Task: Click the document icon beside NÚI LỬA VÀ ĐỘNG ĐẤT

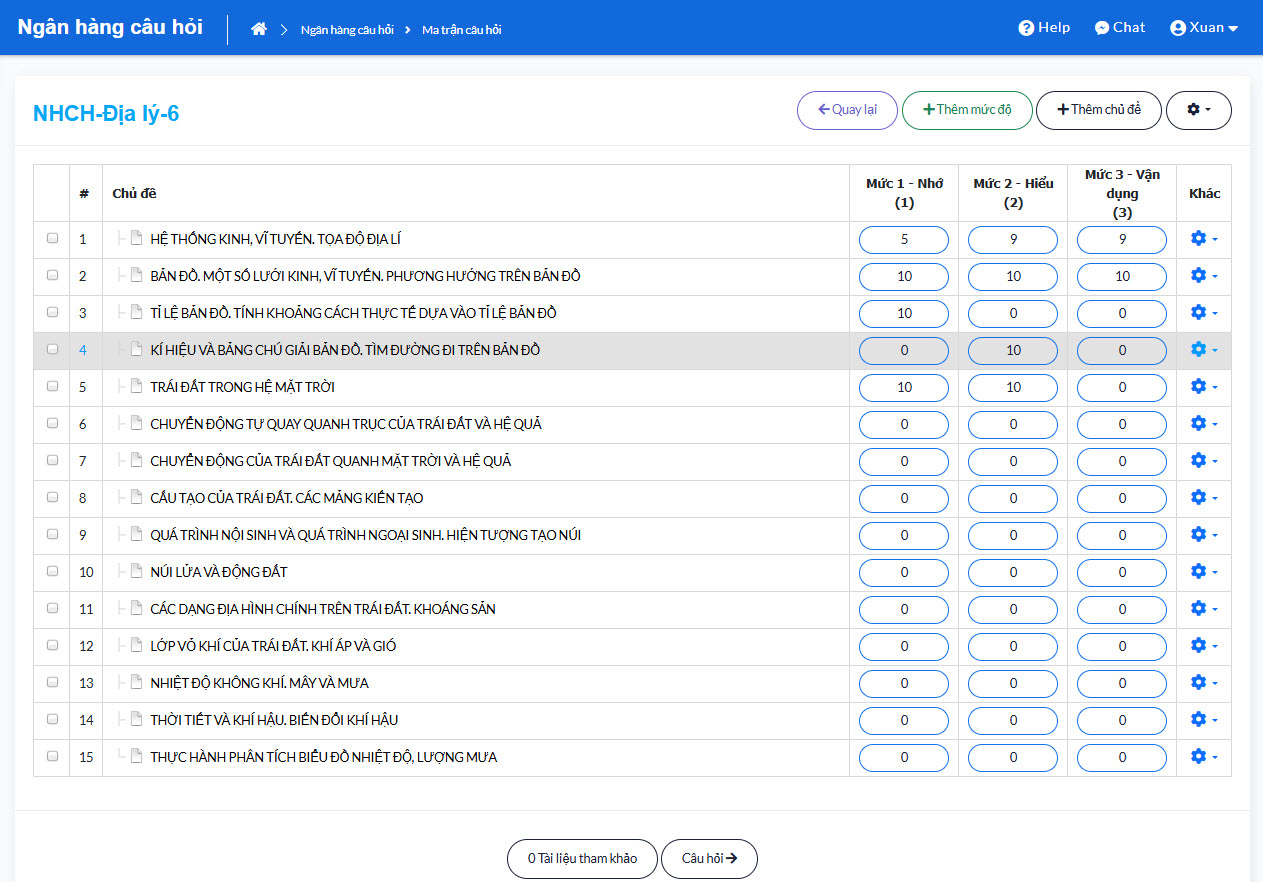Action: 137,572
